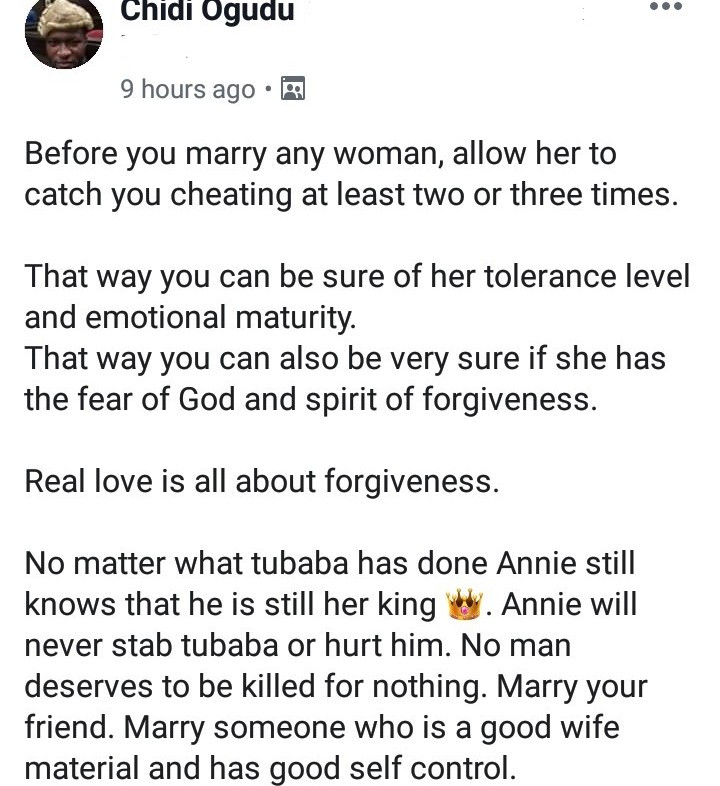Click the friends audience privacy icon
This screenshot has width=720, height=786.
(293, 89)
